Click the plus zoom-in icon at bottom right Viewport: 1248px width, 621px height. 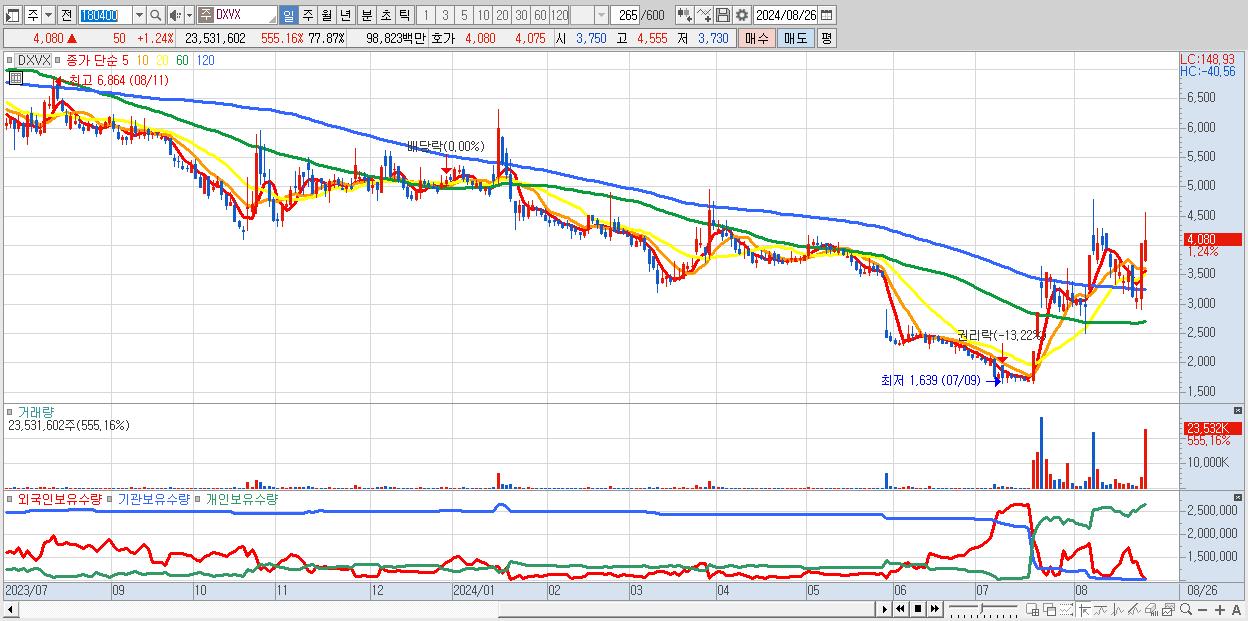point(1220,609)
